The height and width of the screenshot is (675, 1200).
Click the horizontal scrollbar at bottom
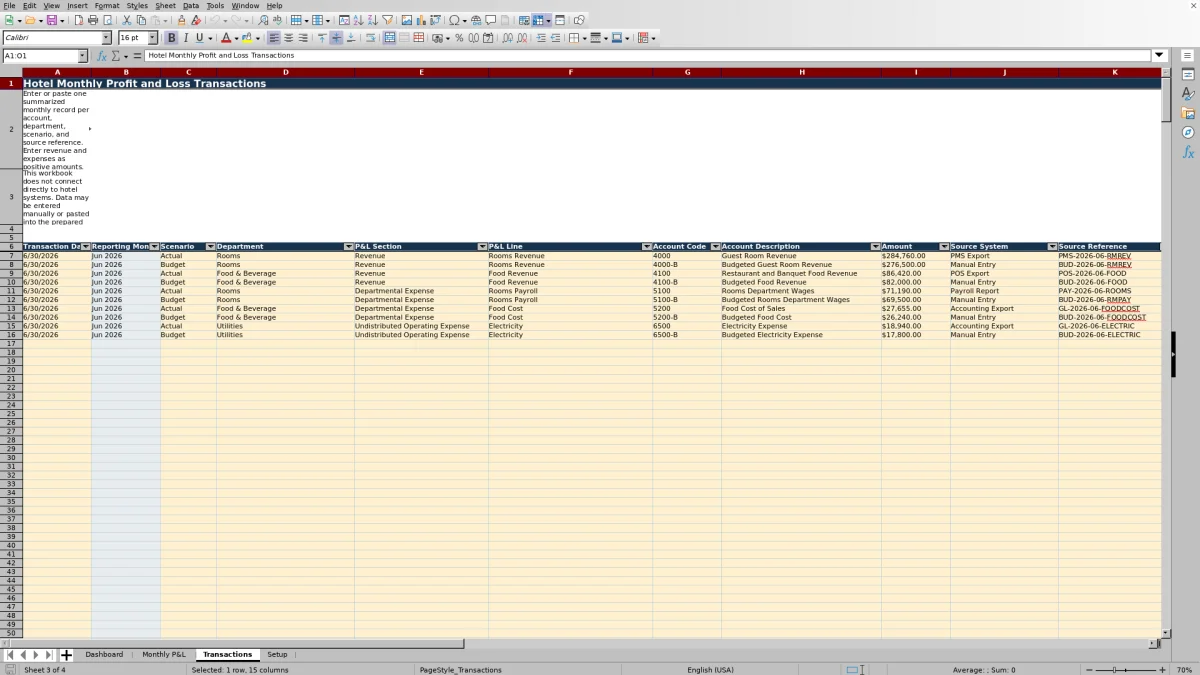point(237,644)
